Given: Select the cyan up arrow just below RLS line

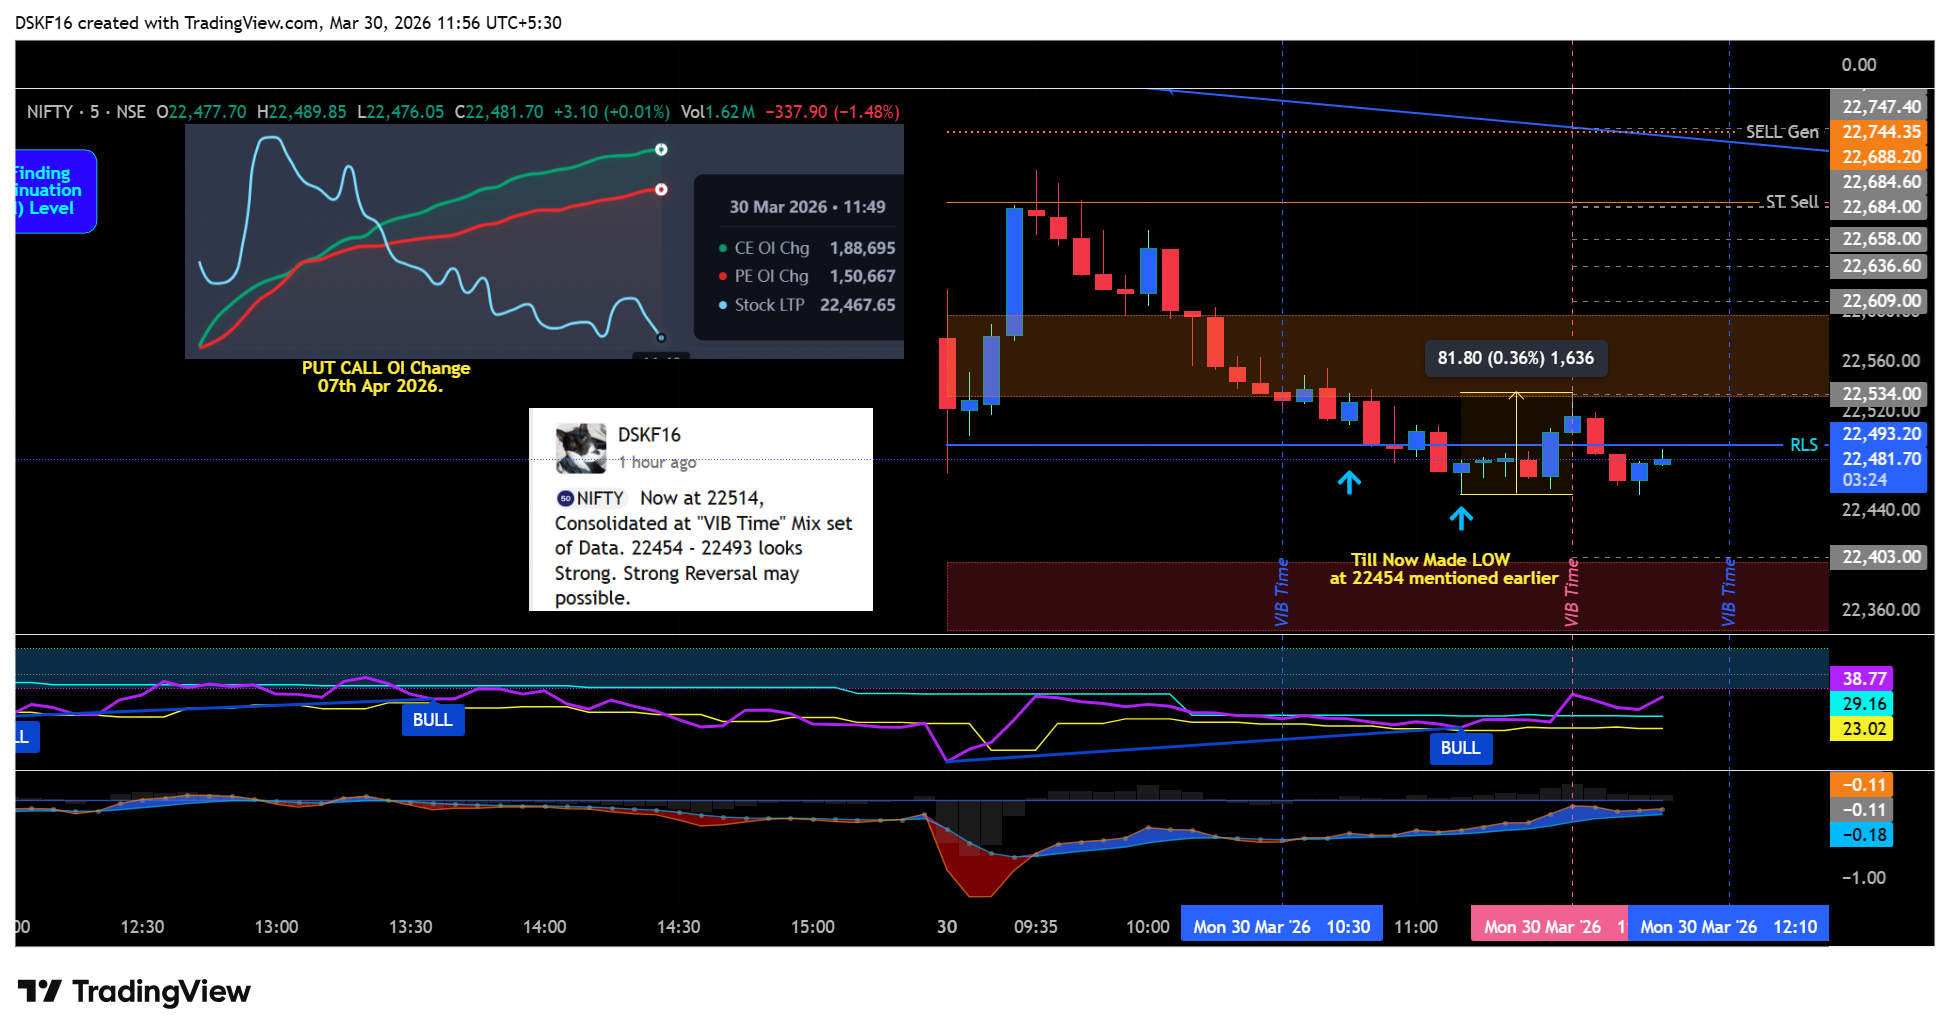Looking at the screenshot, I should pyautogui.click(x=1349, y=482).
